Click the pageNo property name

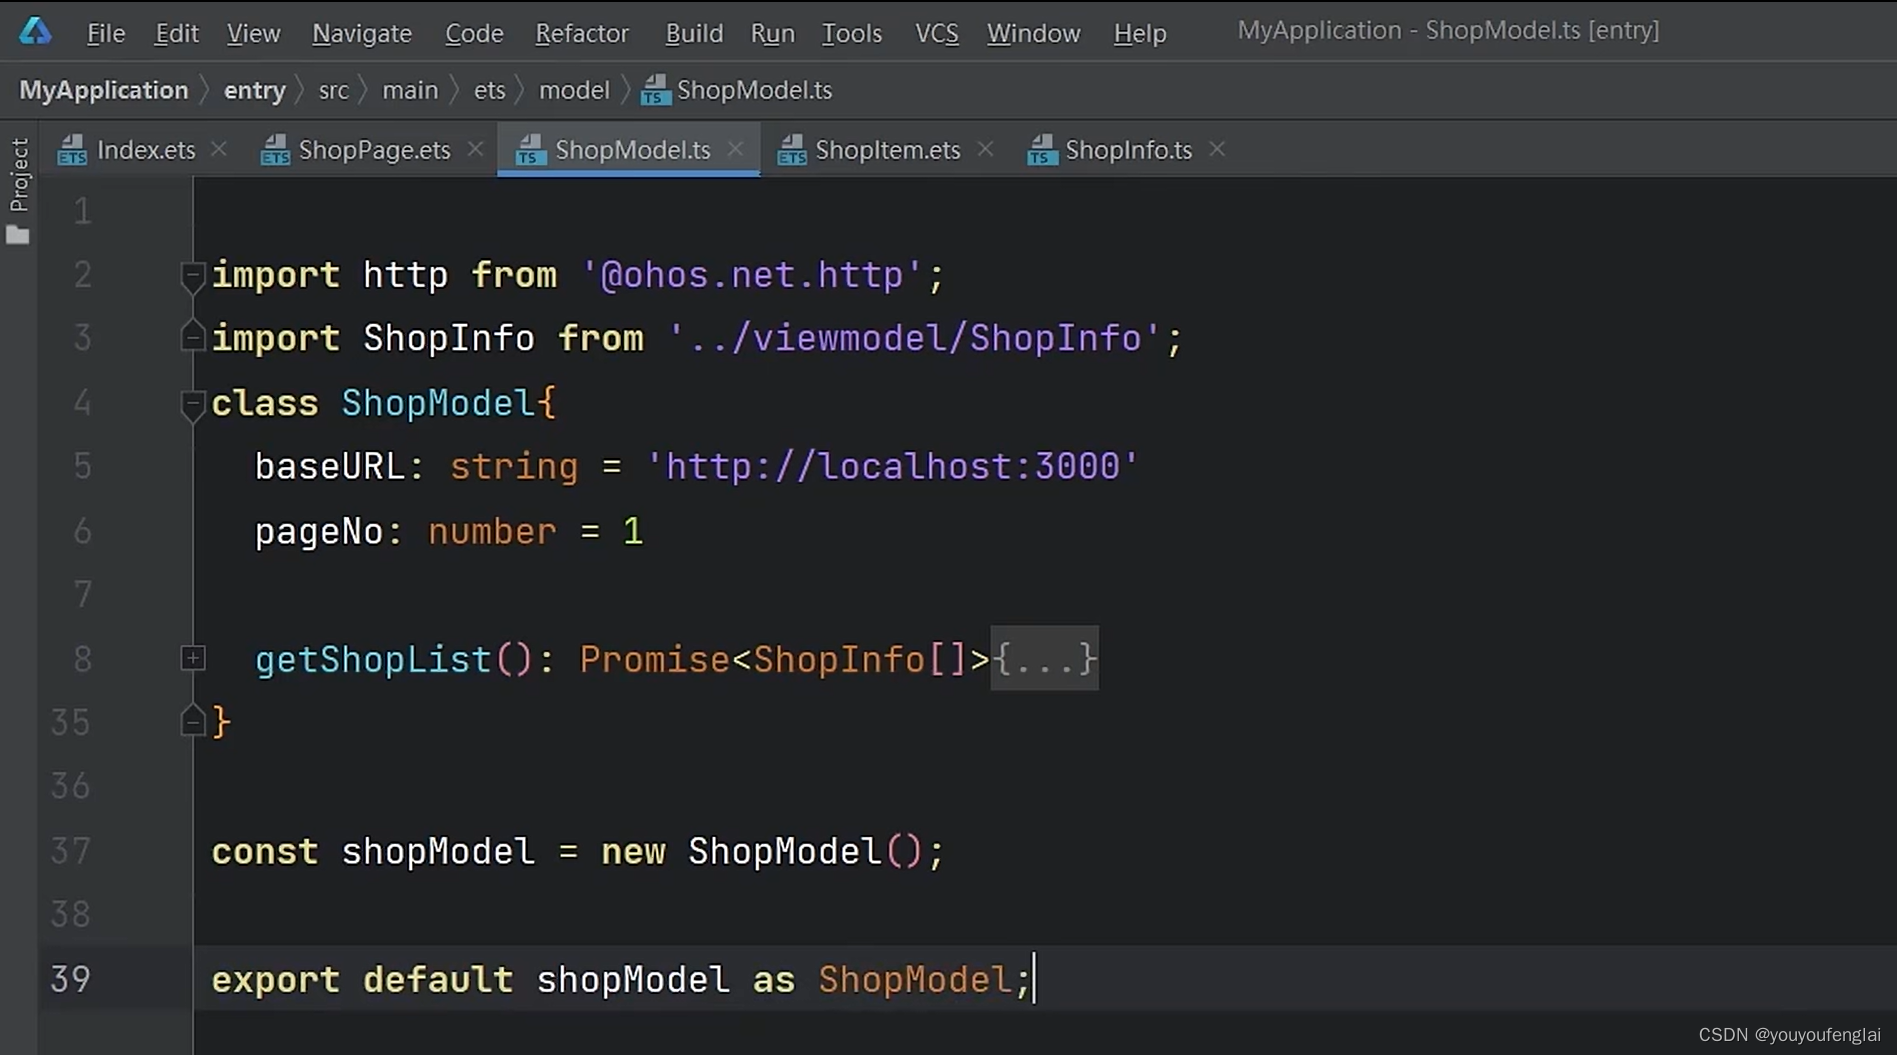click(x=320, y=531)
